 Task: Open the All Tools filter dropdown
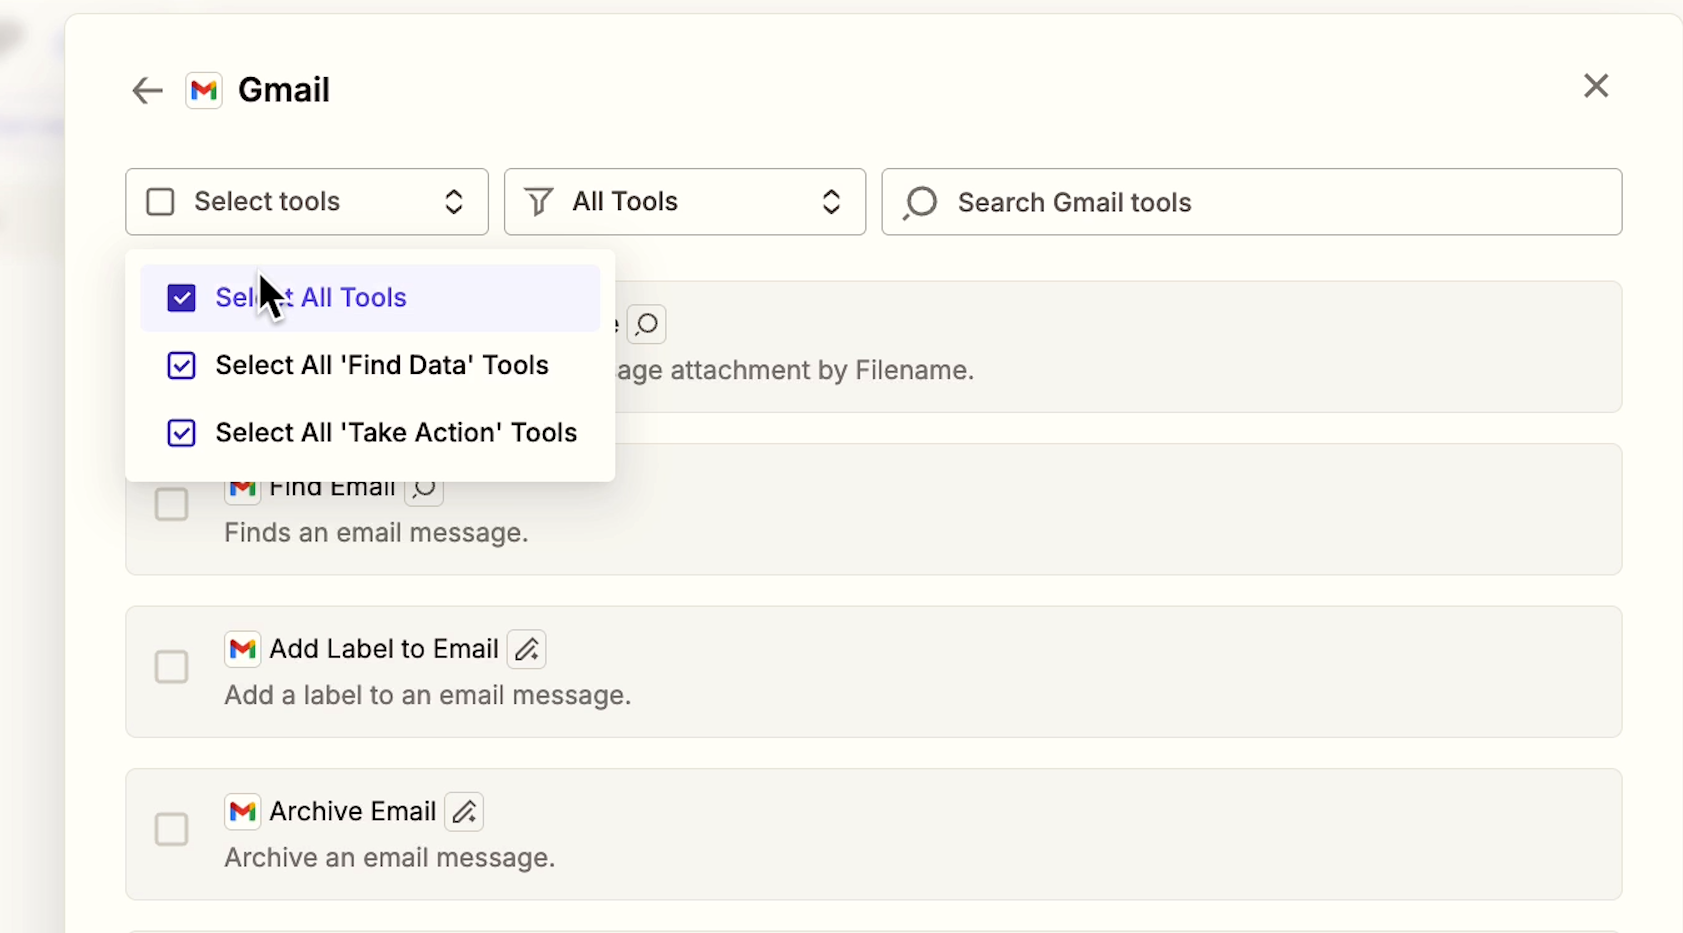(x=685, y=202)
